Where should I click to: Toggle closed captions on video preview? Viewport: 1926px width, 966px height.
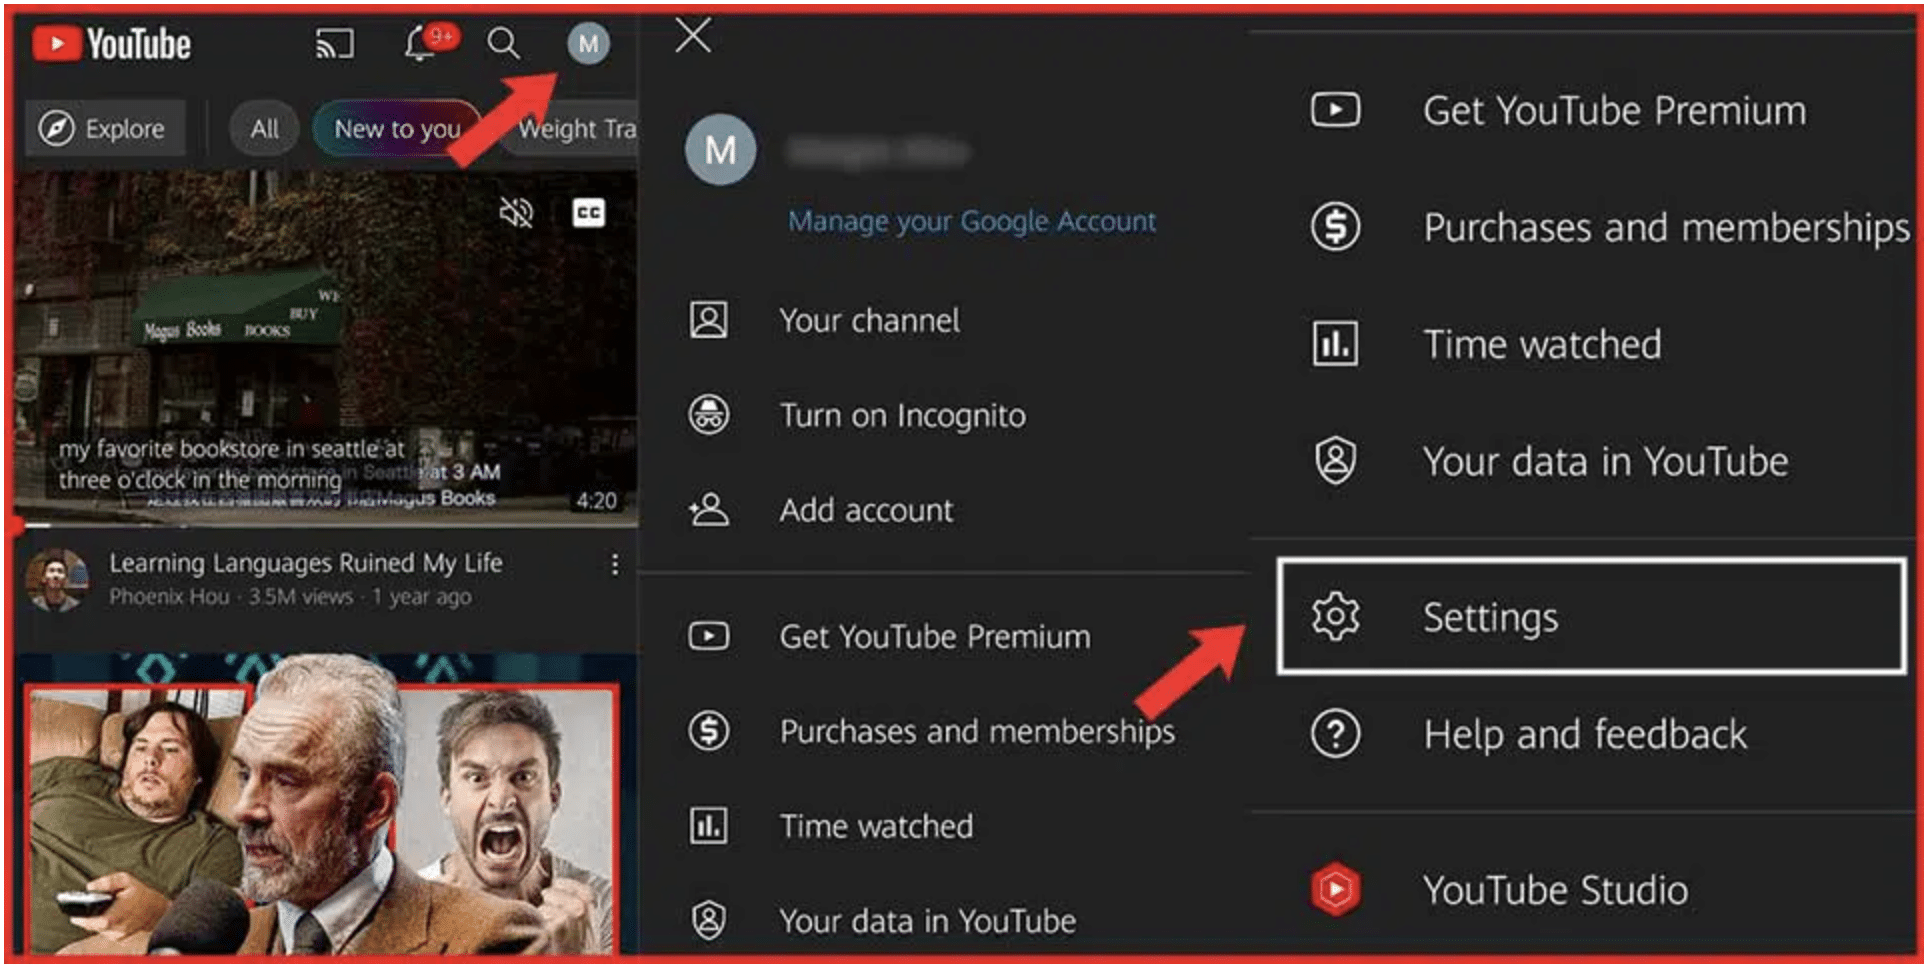tap(588, 212)
